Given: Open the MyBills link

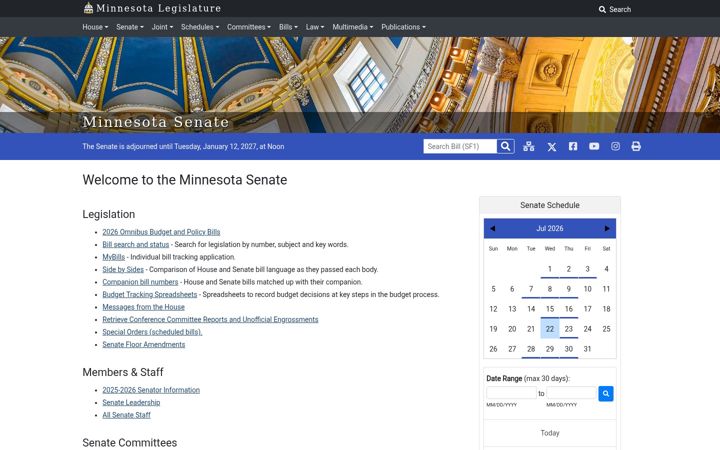Looking at the screenshot, I should [113, 257].
